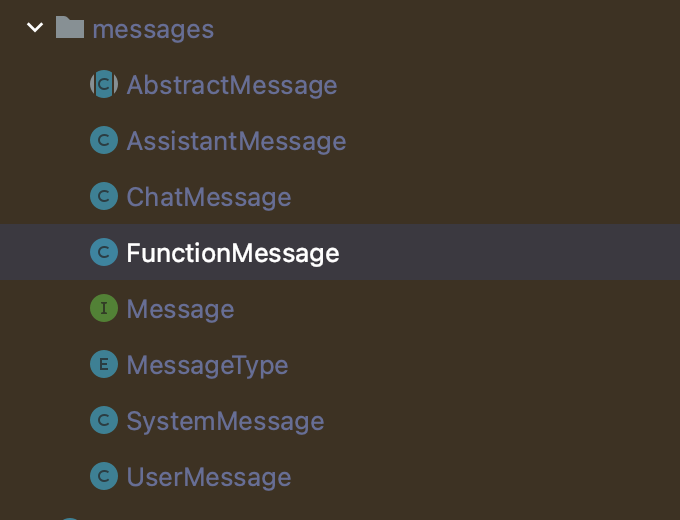This screenshot has height=520, width=680.
Task: Select SystemMessage in the tree
Action: (225, 421)
